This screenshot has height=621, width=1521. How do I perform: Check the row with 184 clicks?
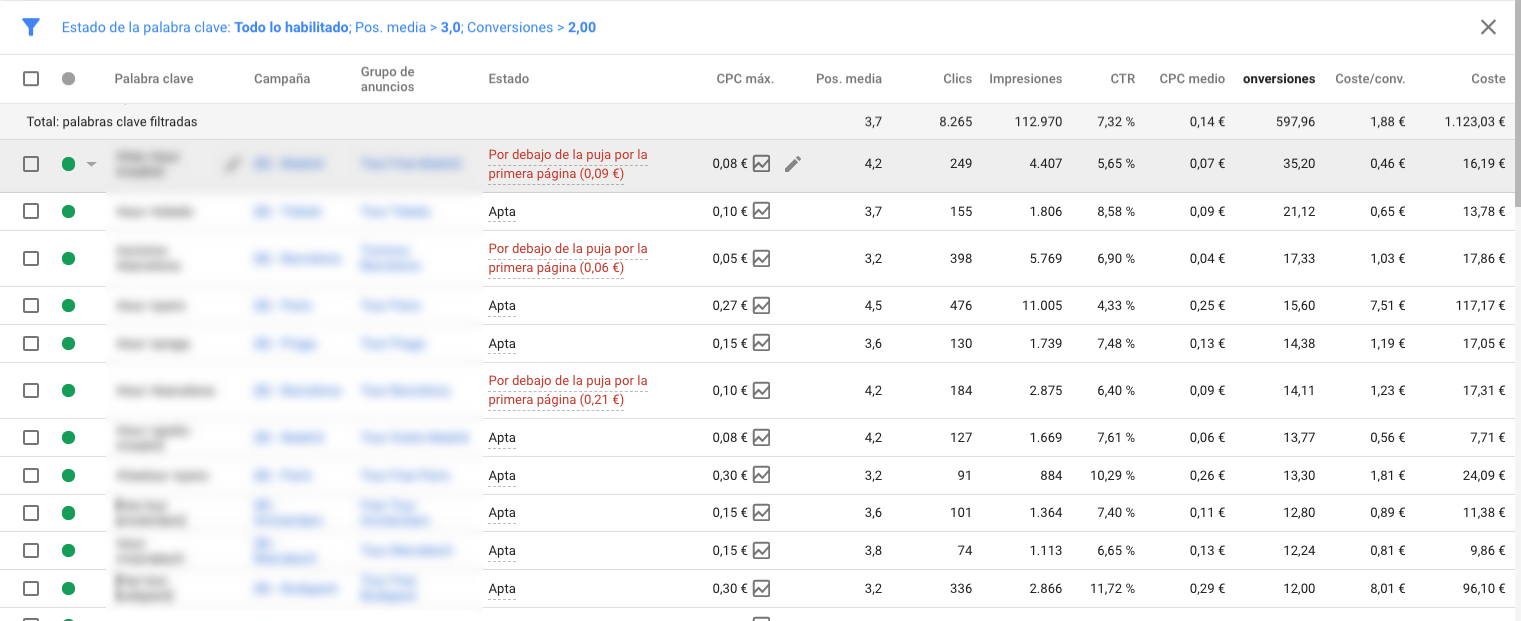click(31, 390)
